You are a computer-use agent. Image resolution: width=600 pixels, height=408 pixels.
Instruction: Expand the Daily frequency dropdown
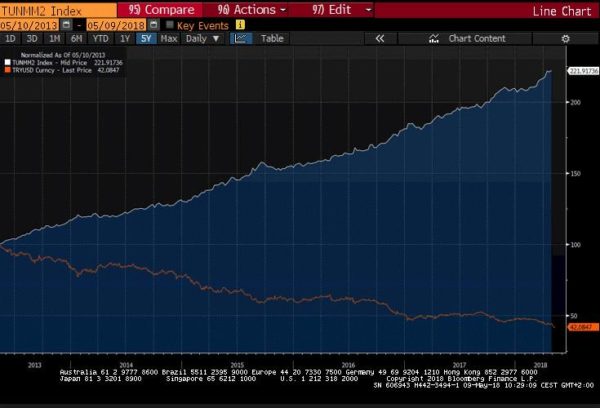pyautogui.click(x=201, y=38)
